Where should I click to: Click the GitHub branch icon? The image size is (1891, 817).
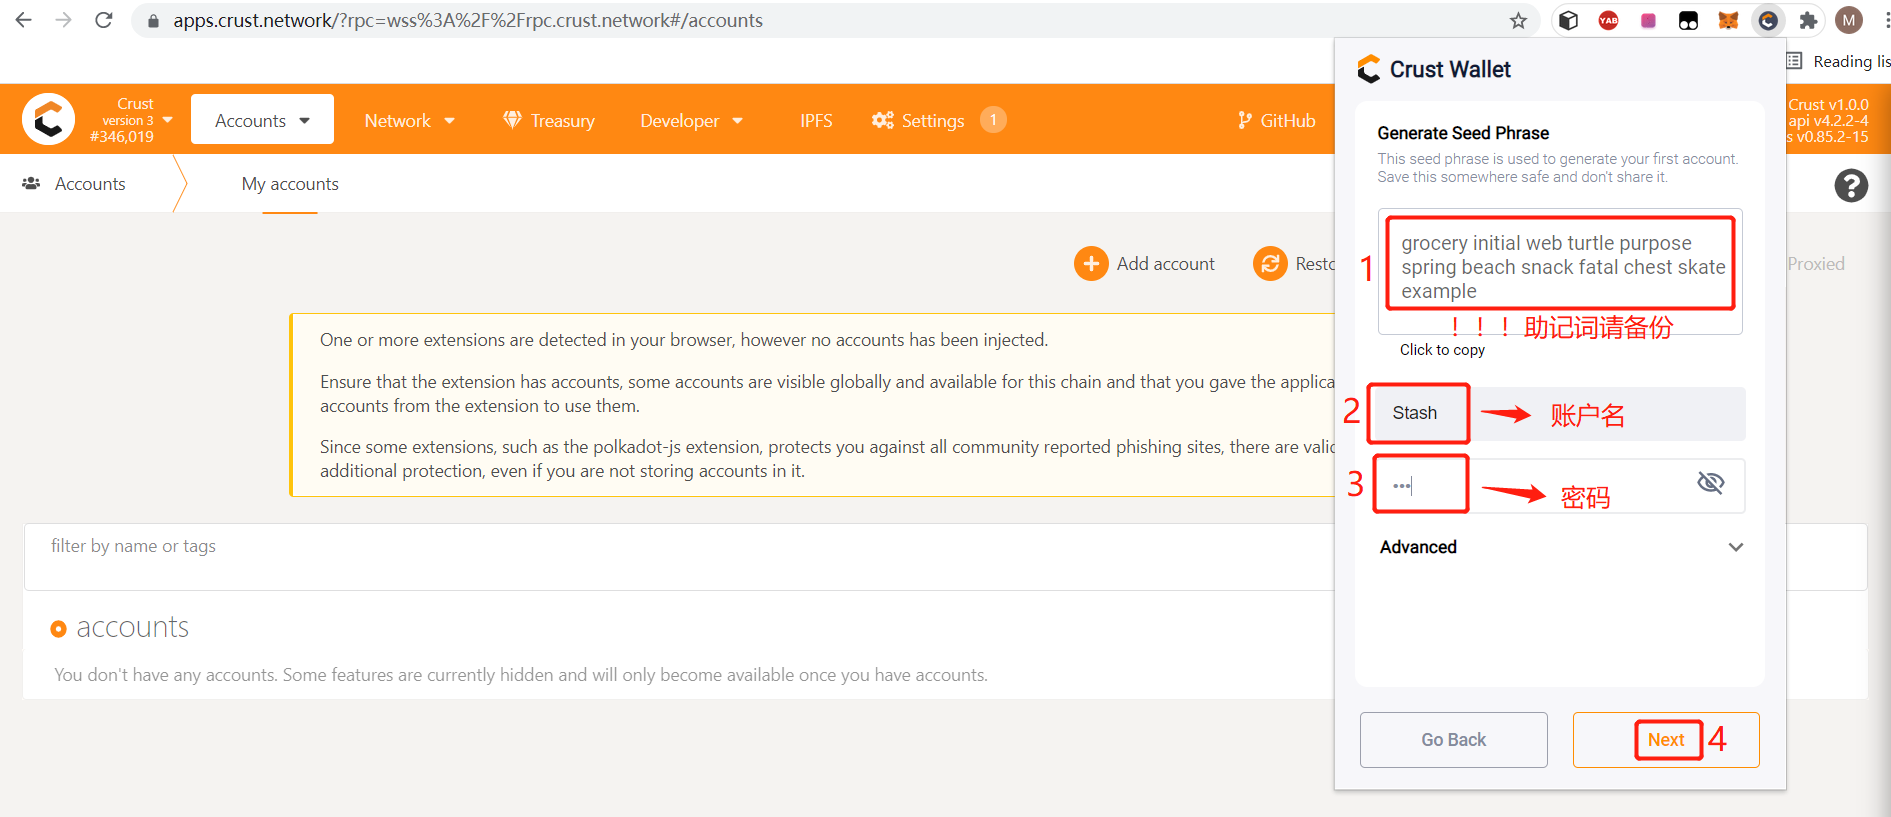[1244, 120]
